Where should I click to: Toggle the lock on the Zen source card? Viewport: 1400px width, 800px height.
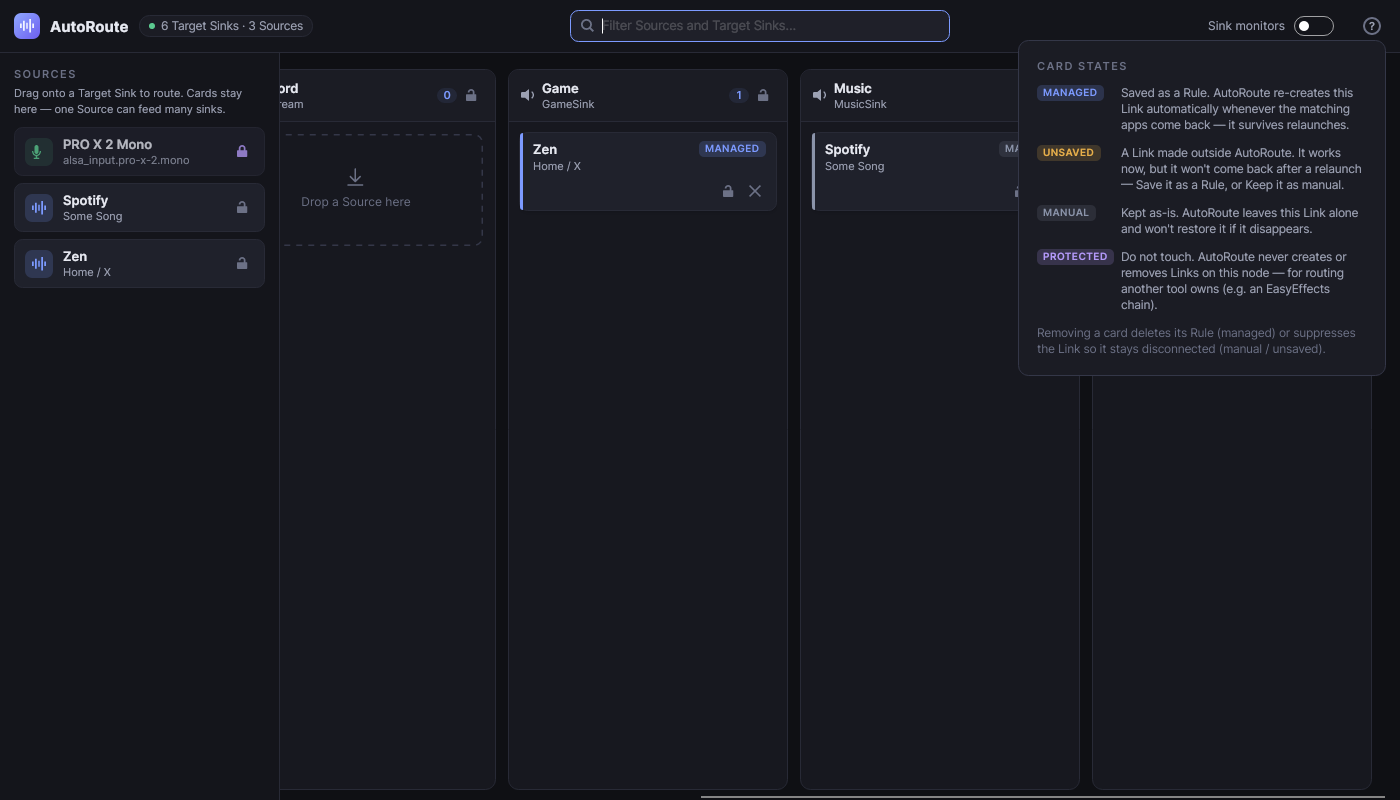pos(241,264)
